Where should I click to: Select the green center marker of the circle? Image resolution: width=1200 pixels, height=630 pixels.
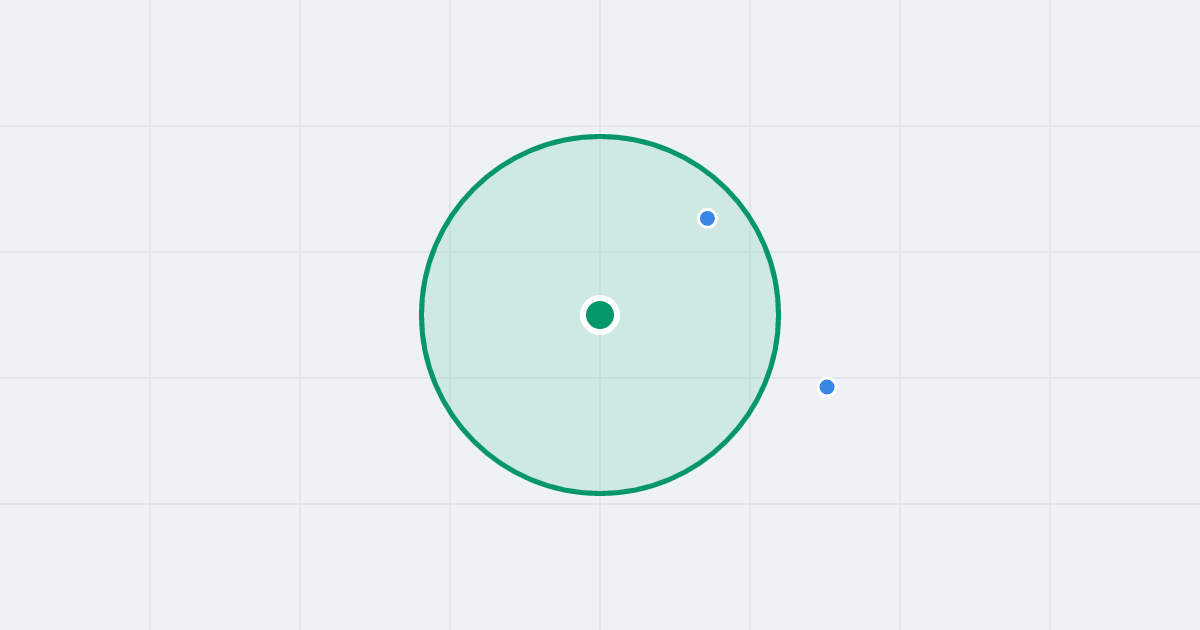[x=600, y=315]
